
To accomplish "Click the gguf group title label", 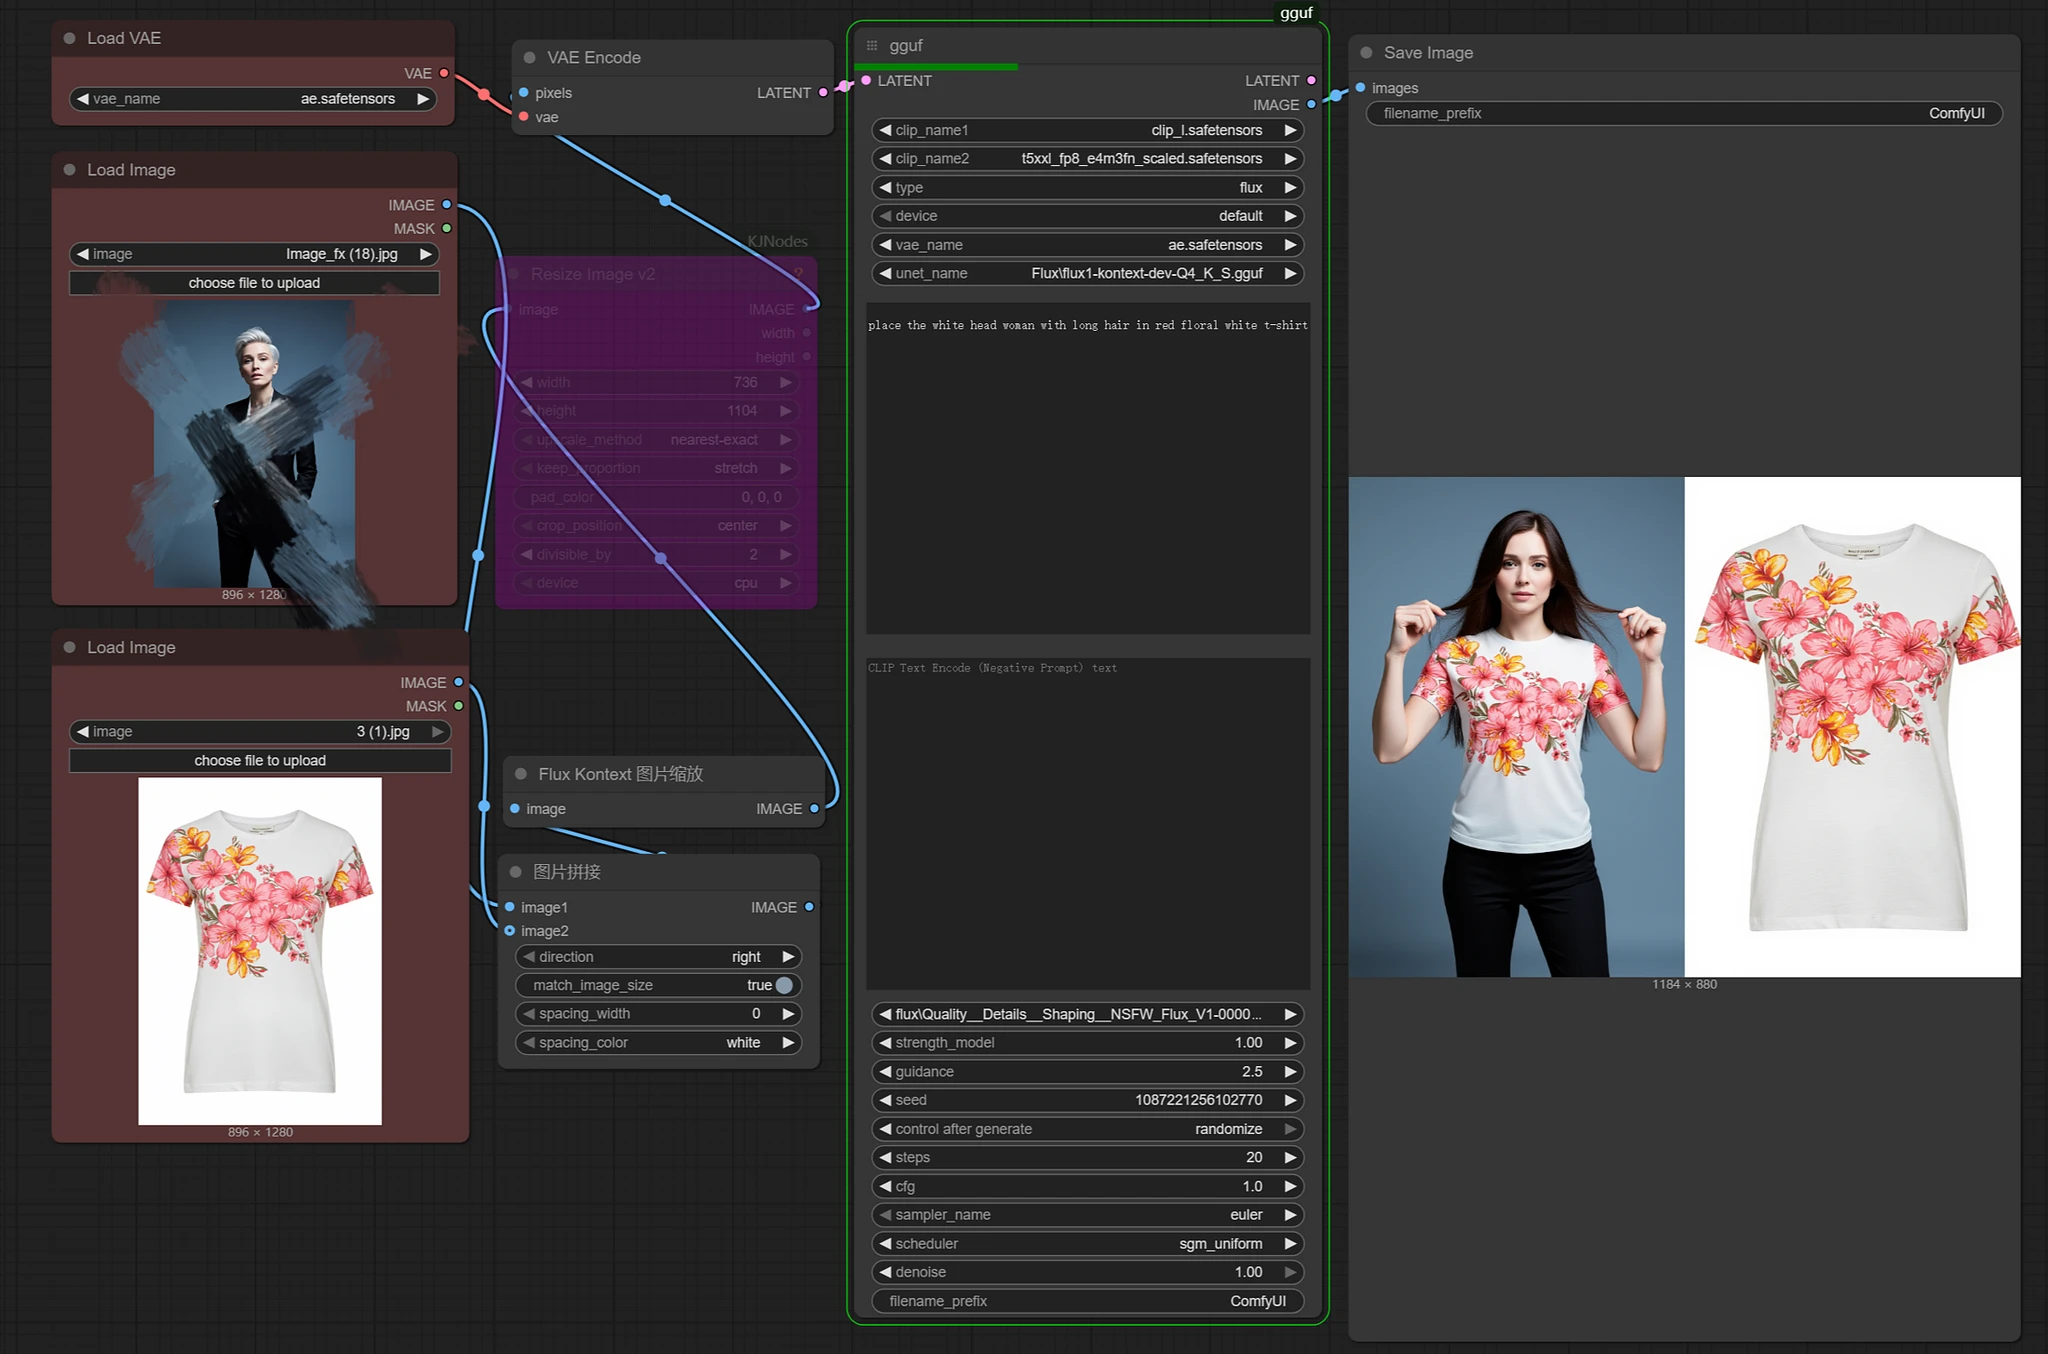I will [1296, 13].
